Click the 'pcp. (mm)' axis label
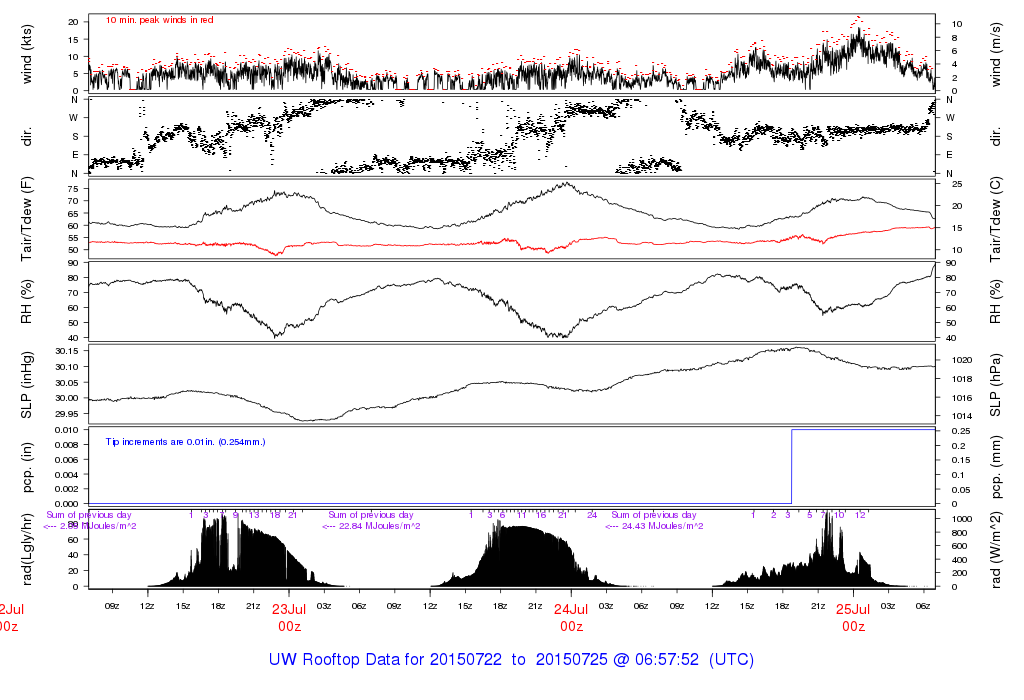1024x700 pixels. pyautogui.click(x=995, y=468)
